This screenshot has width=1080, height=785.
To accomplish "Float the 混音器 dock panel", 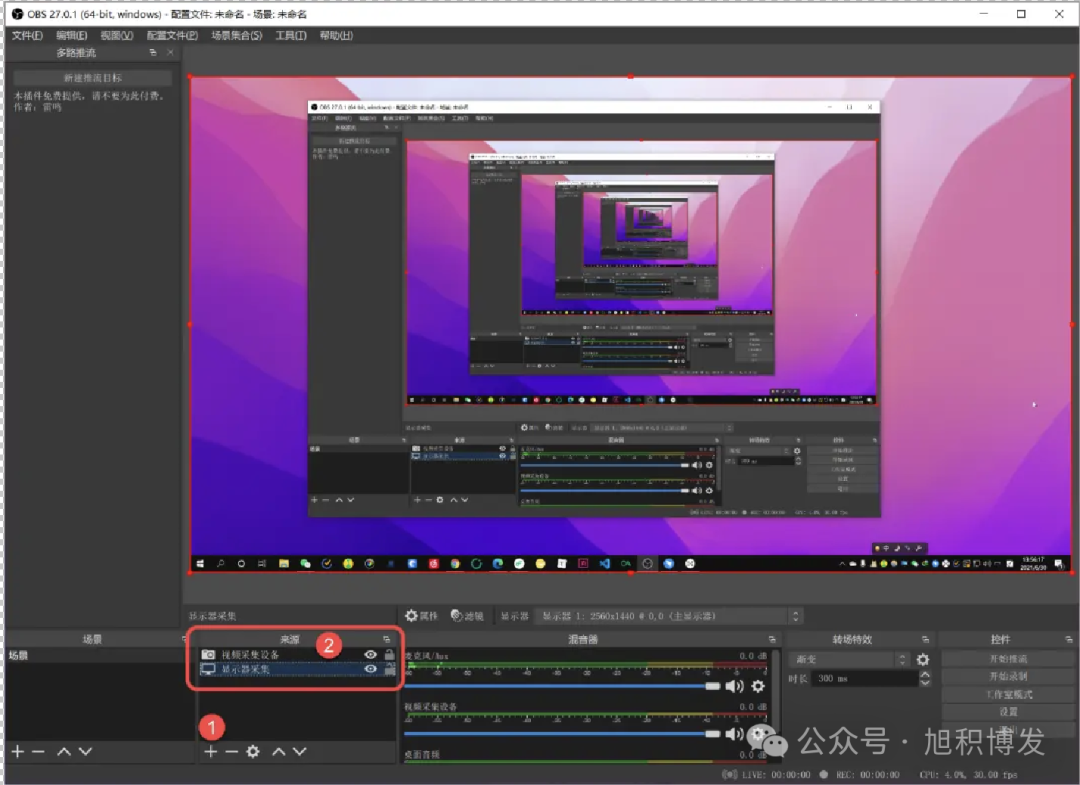I will (772, 640).
